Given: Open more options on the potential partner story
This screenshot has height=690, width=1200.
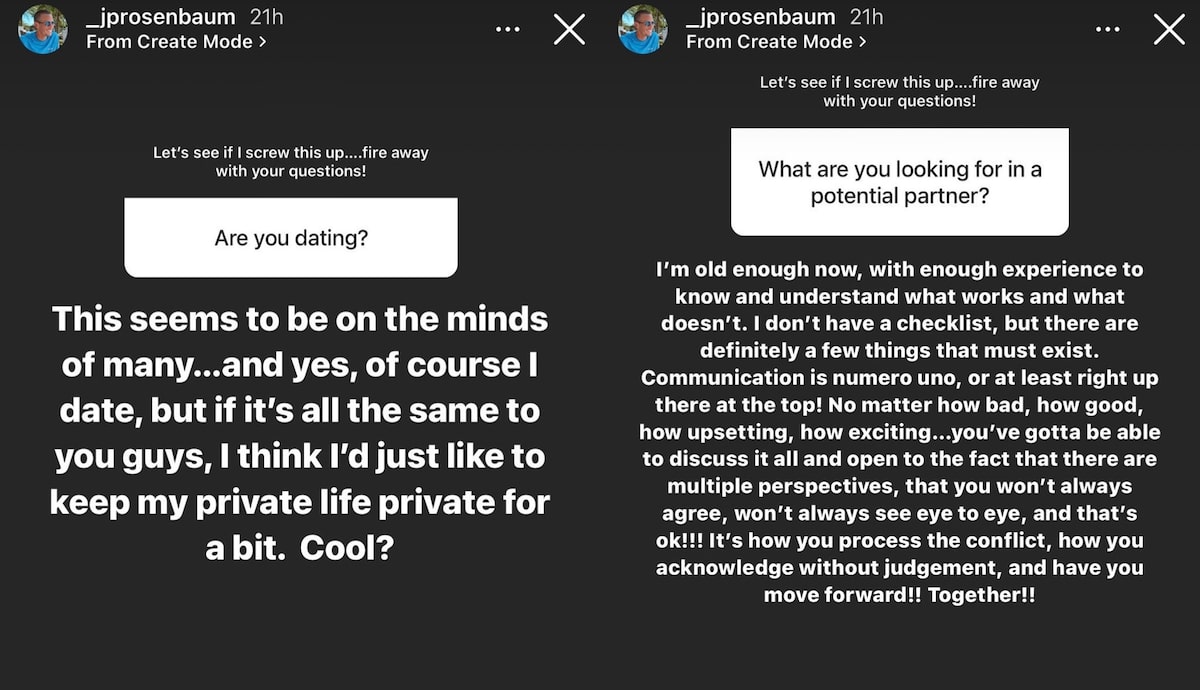Looking at the screenshot, I should [1108, 30].
